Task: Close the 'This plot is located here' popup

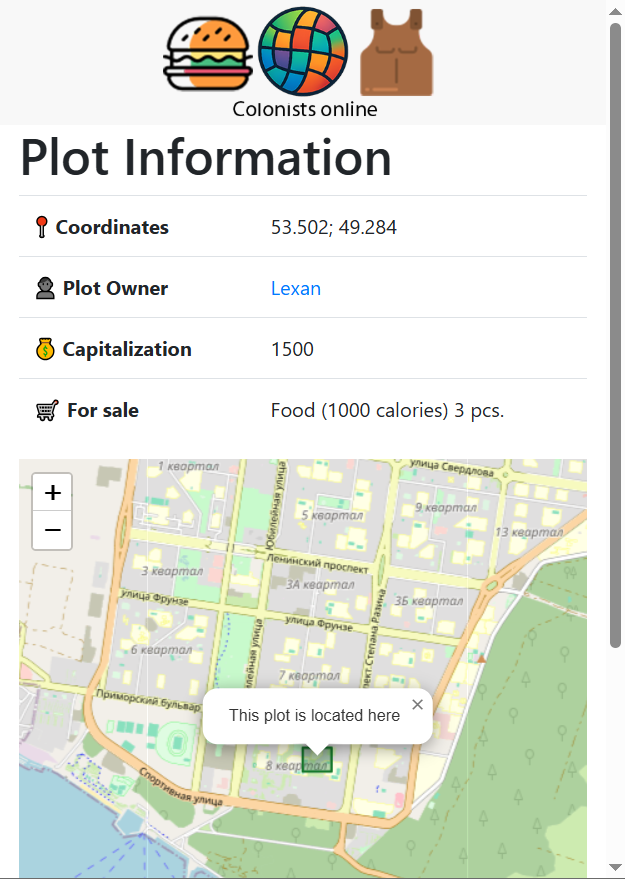Action: point(417,704)
